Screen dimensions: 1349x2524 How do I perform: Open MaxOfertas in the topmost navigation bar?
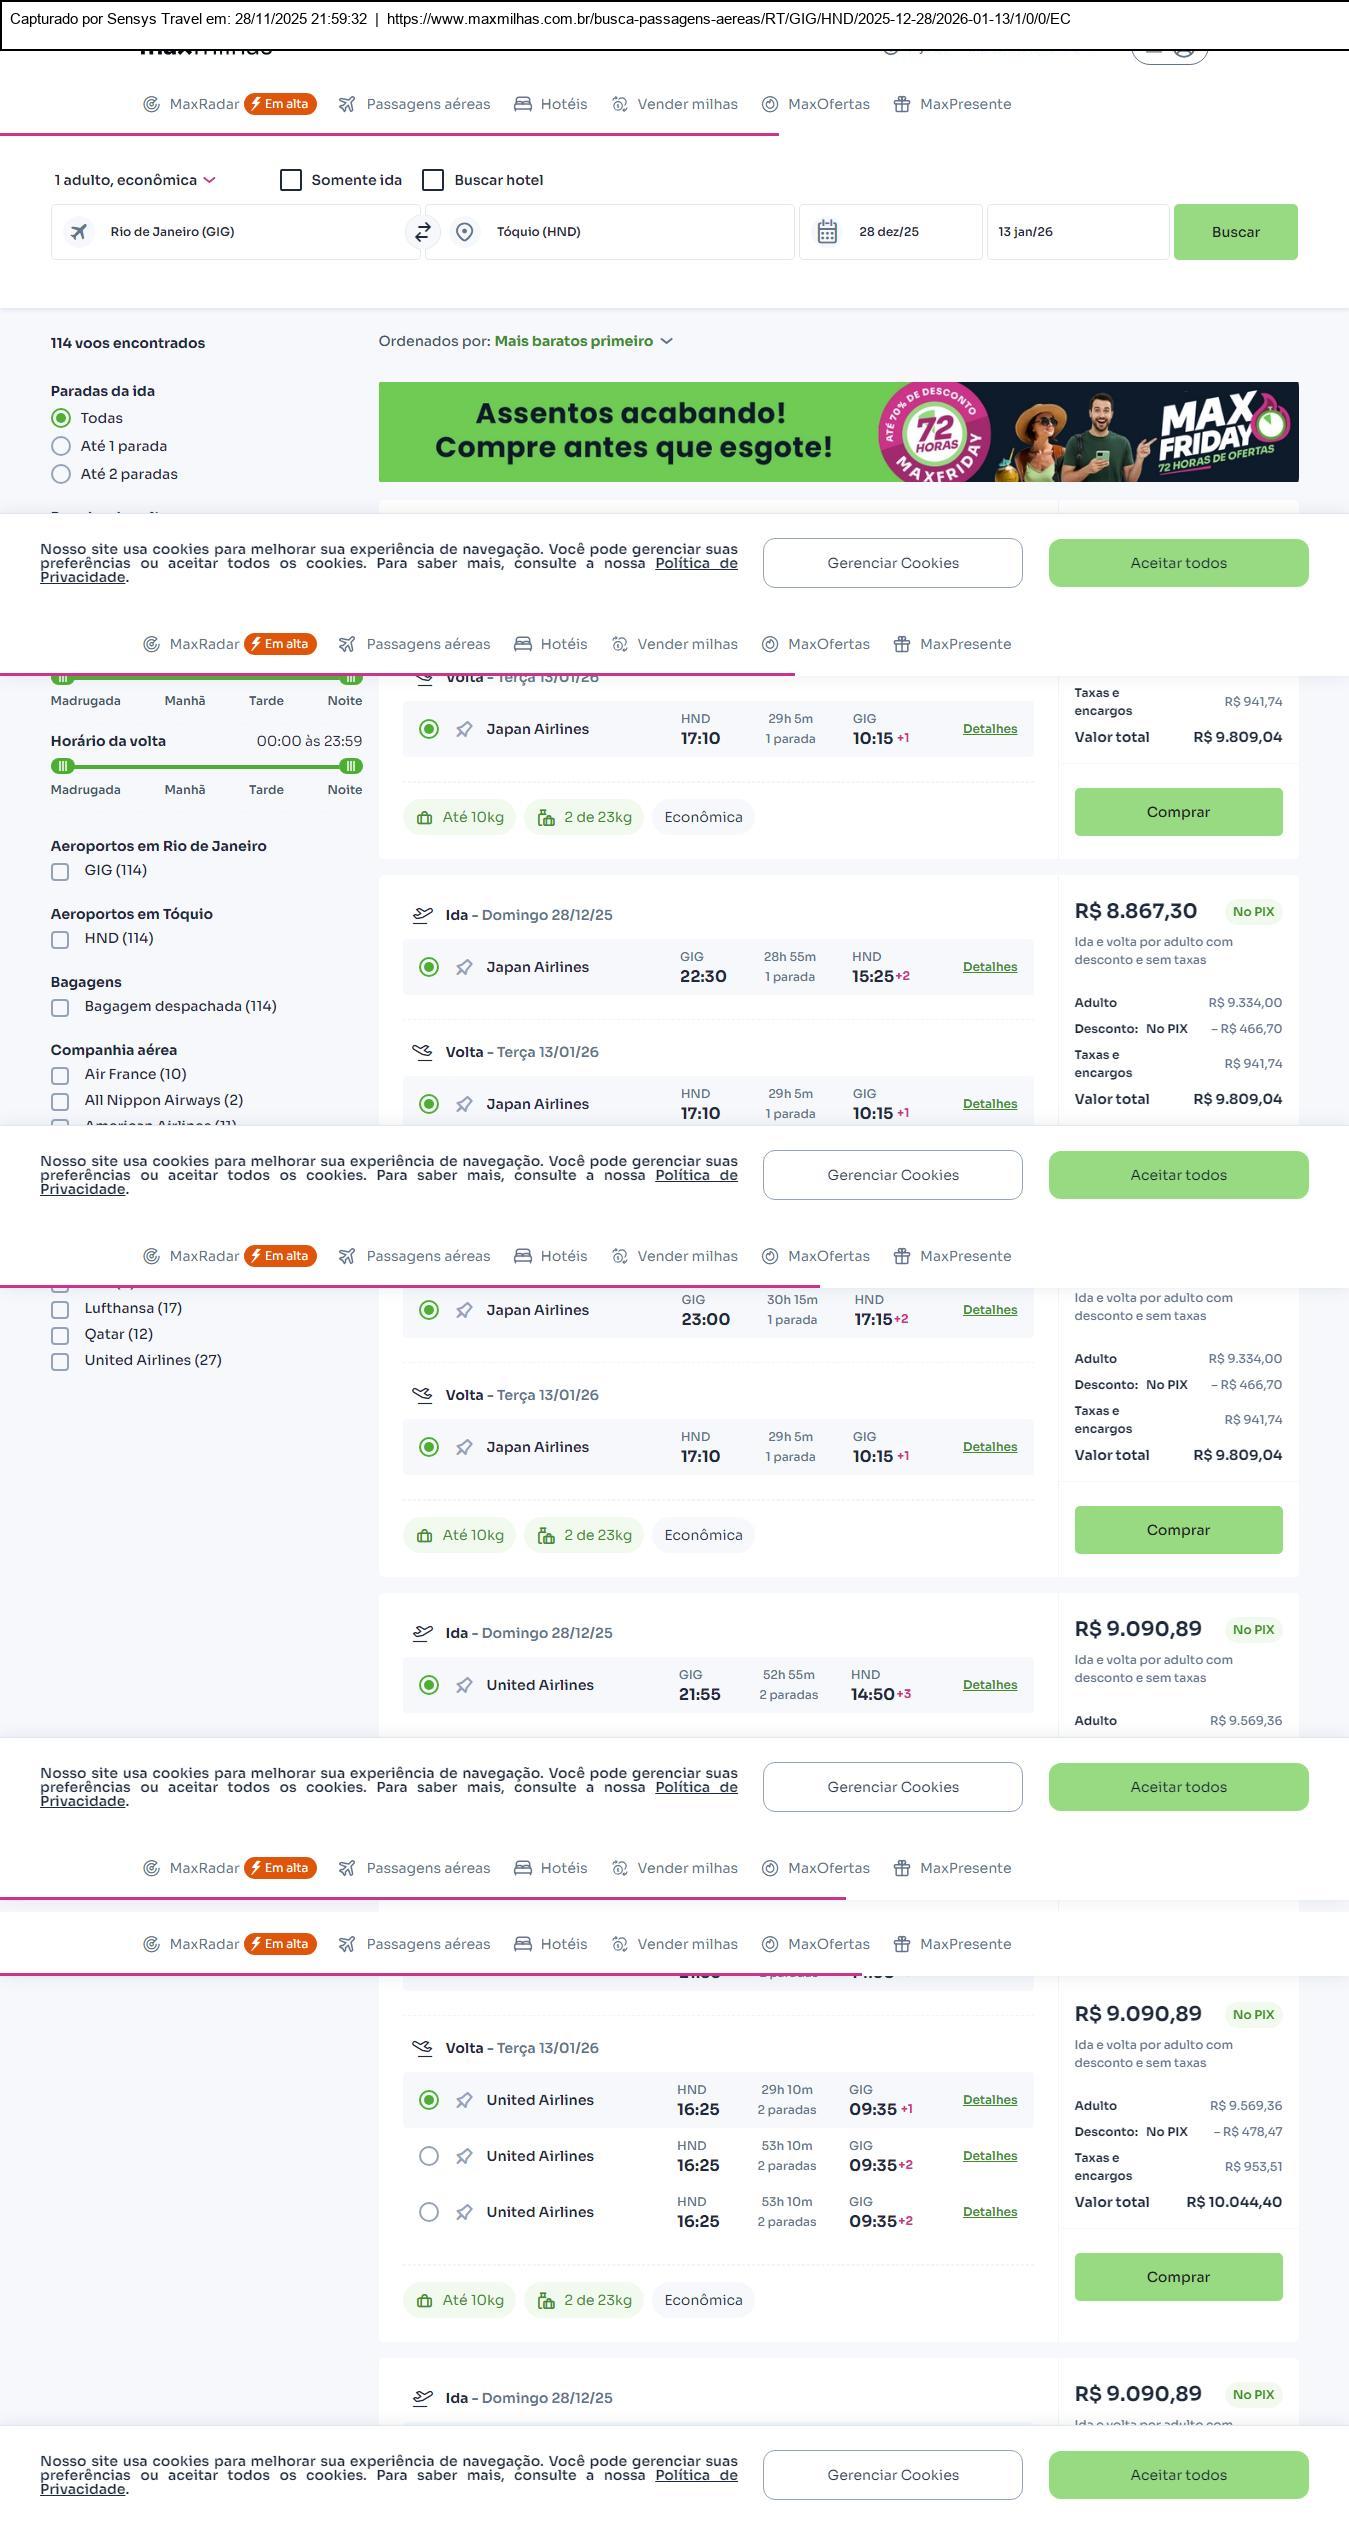pos(816,104)
